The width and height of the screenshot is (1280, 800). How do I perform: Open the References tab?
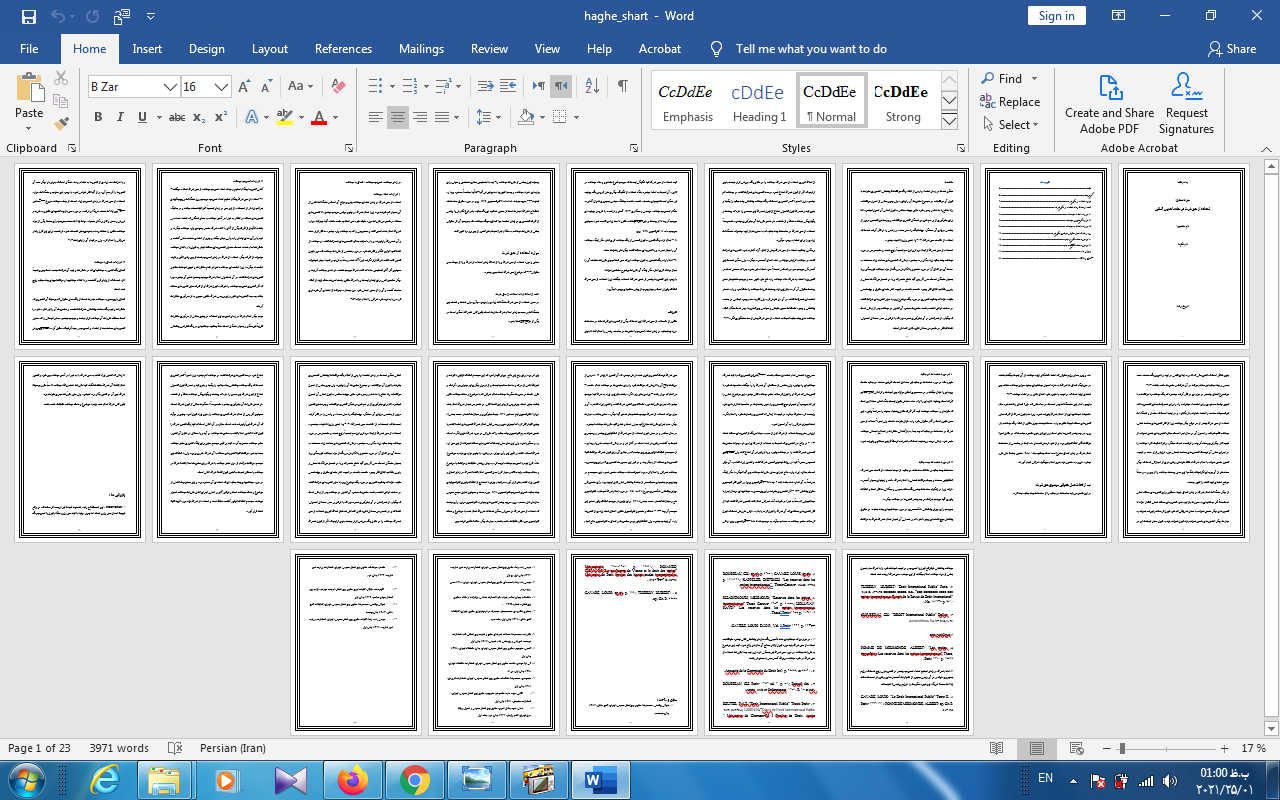coord(343,49)
